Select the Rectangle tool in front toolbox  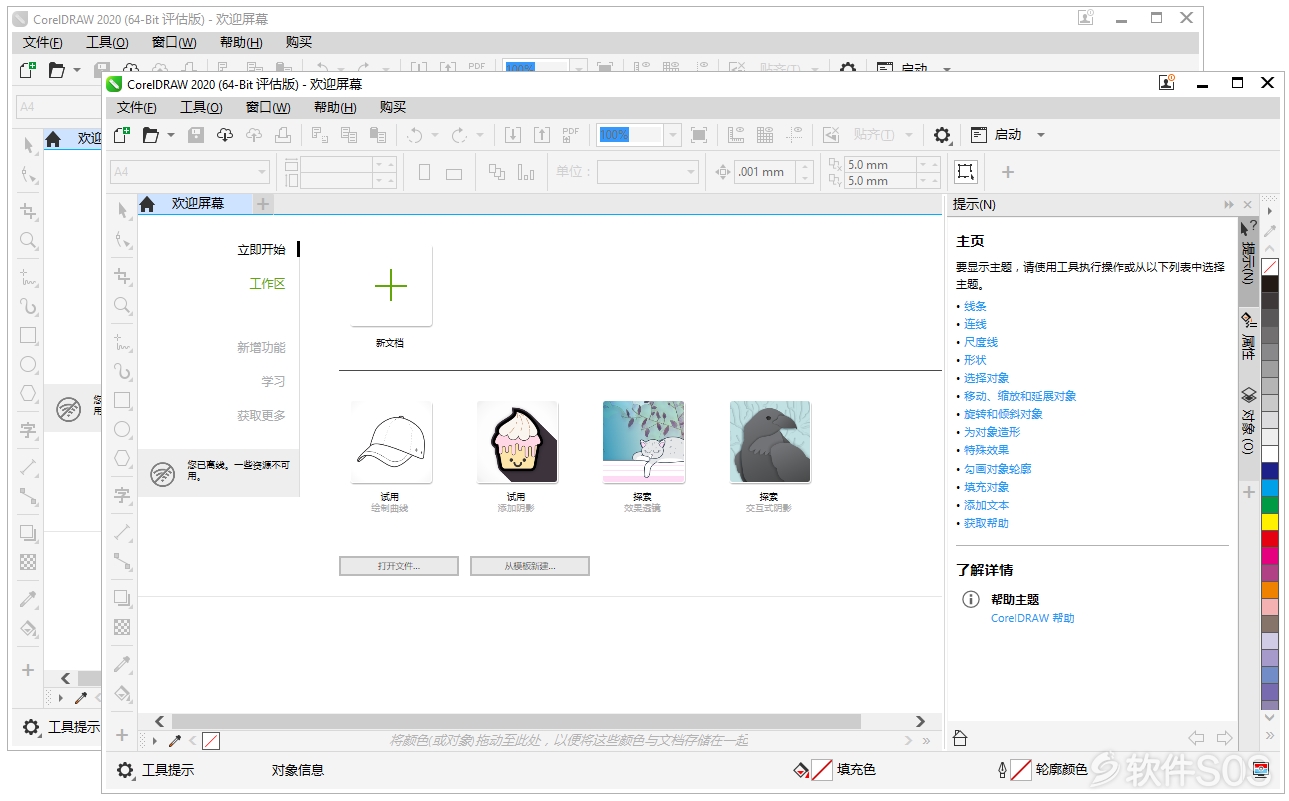point(122,400)
